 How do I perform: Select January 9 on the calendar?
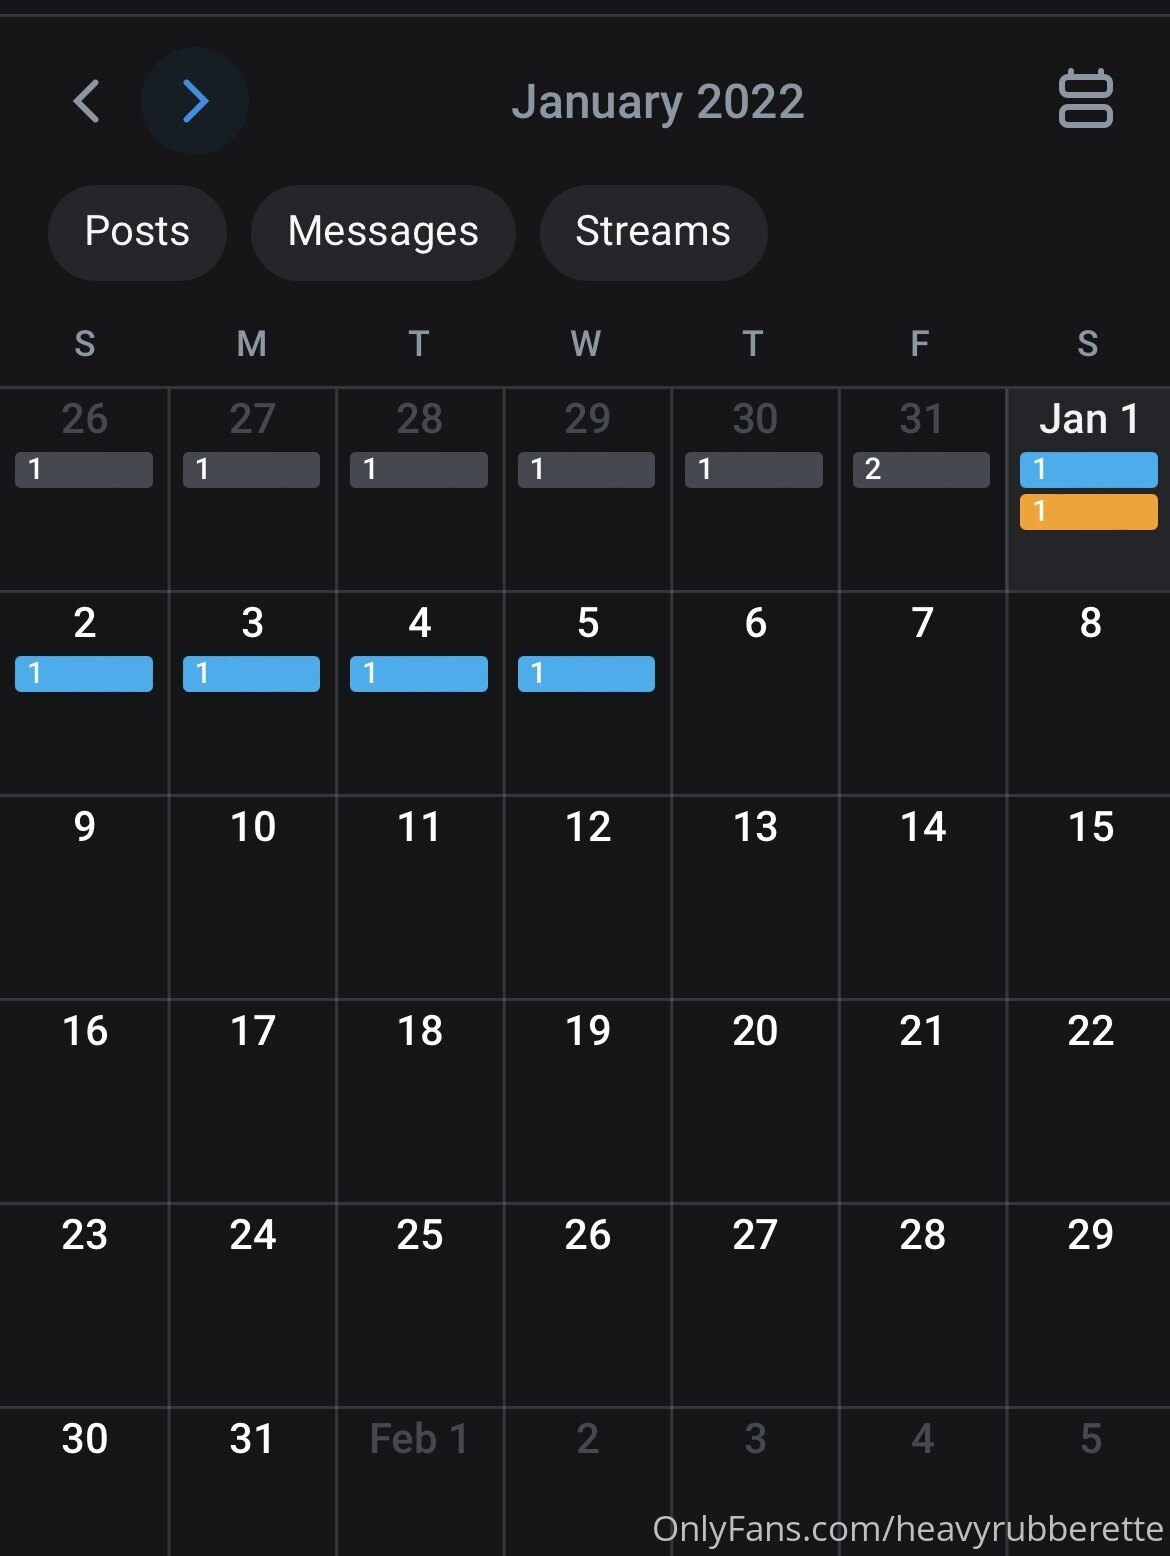pos(84,897)
